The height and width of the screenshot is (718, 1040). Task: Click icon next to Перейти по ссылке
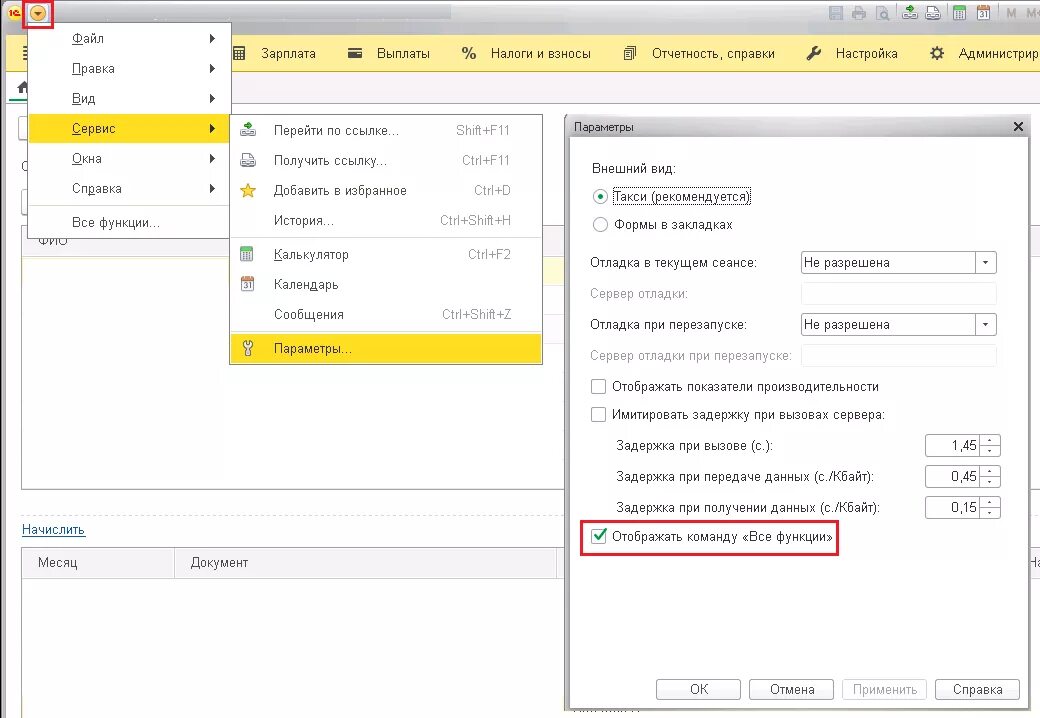tap(248, 129)
